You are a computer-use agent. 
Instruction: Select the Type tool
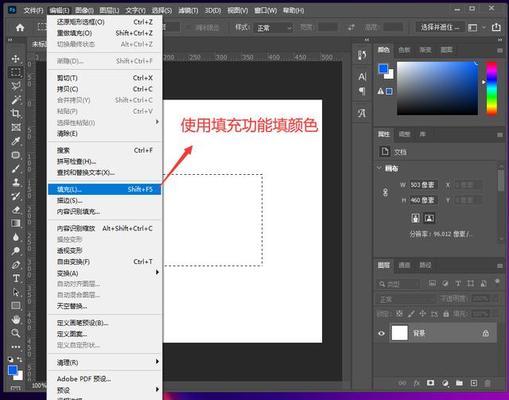[x=16, y=278]
